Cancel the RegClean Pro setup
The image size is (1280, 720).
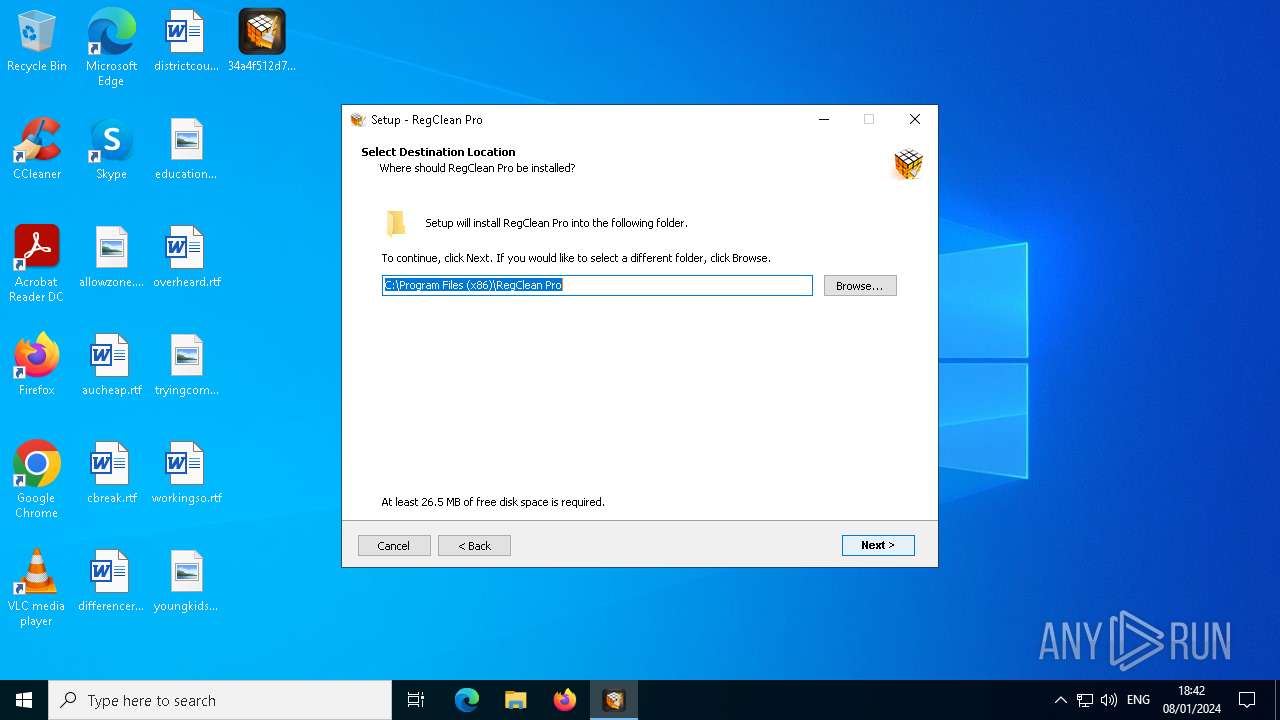[394, 546]
